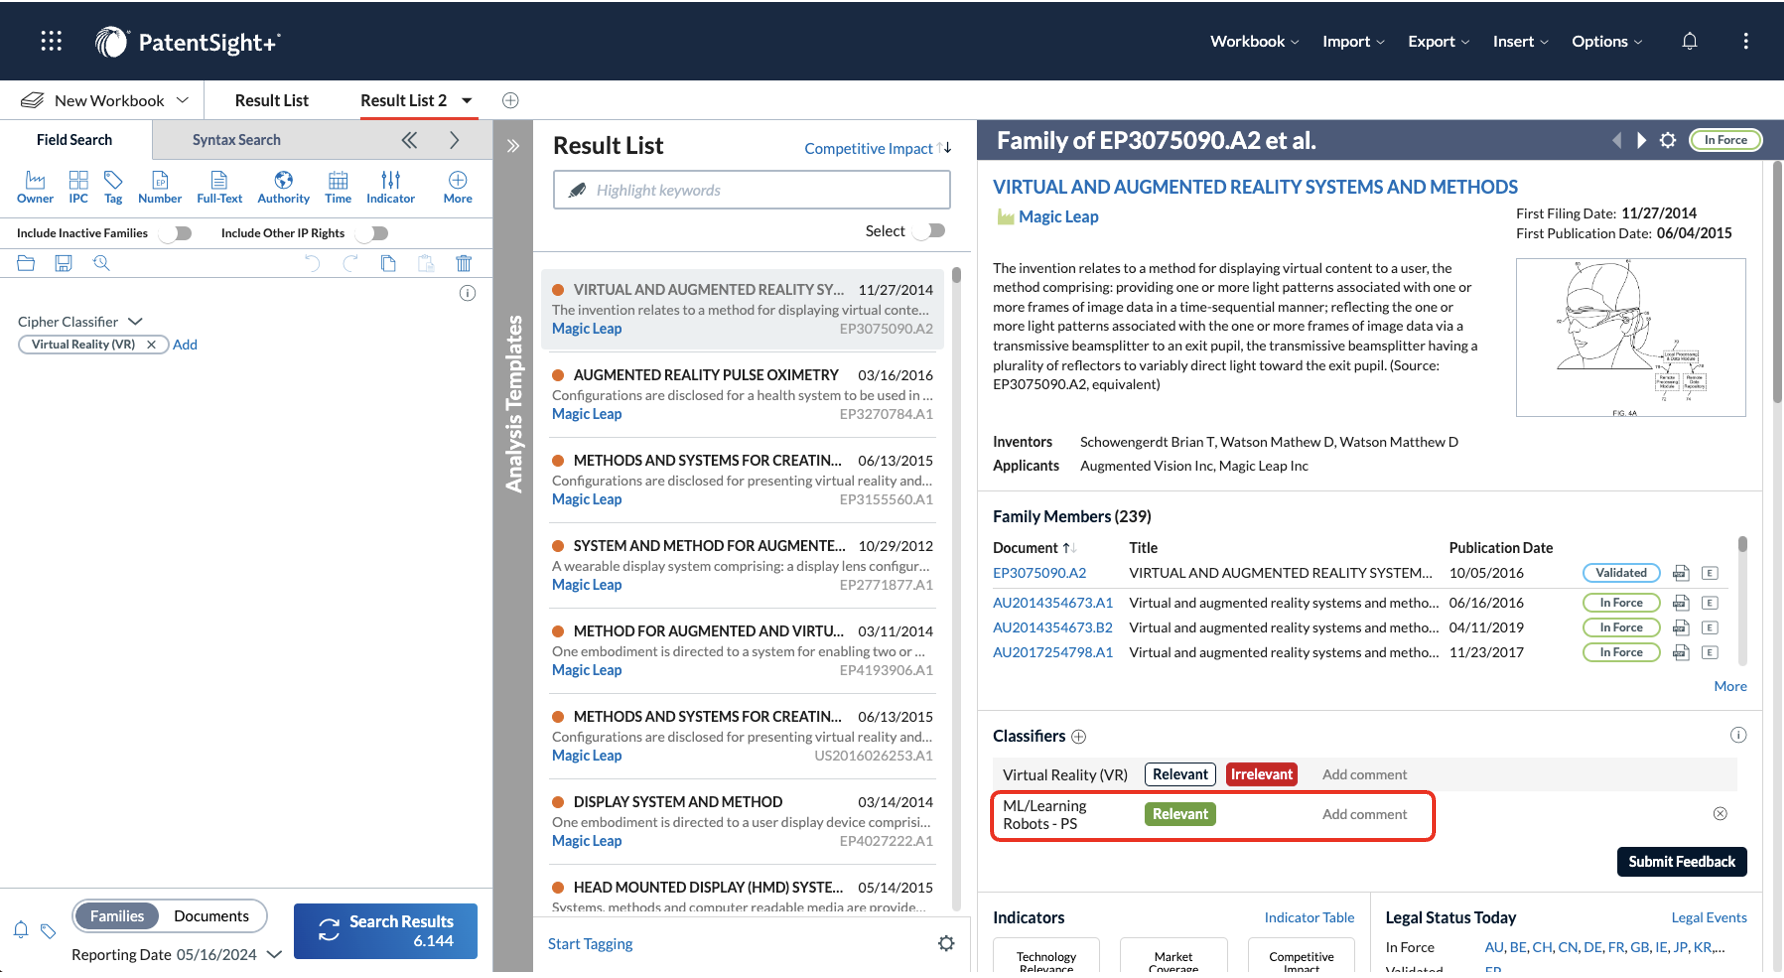Switch view to Families
Viewport: 1784px width, 978px height.
pyautogui.click(x=117, y=916)
